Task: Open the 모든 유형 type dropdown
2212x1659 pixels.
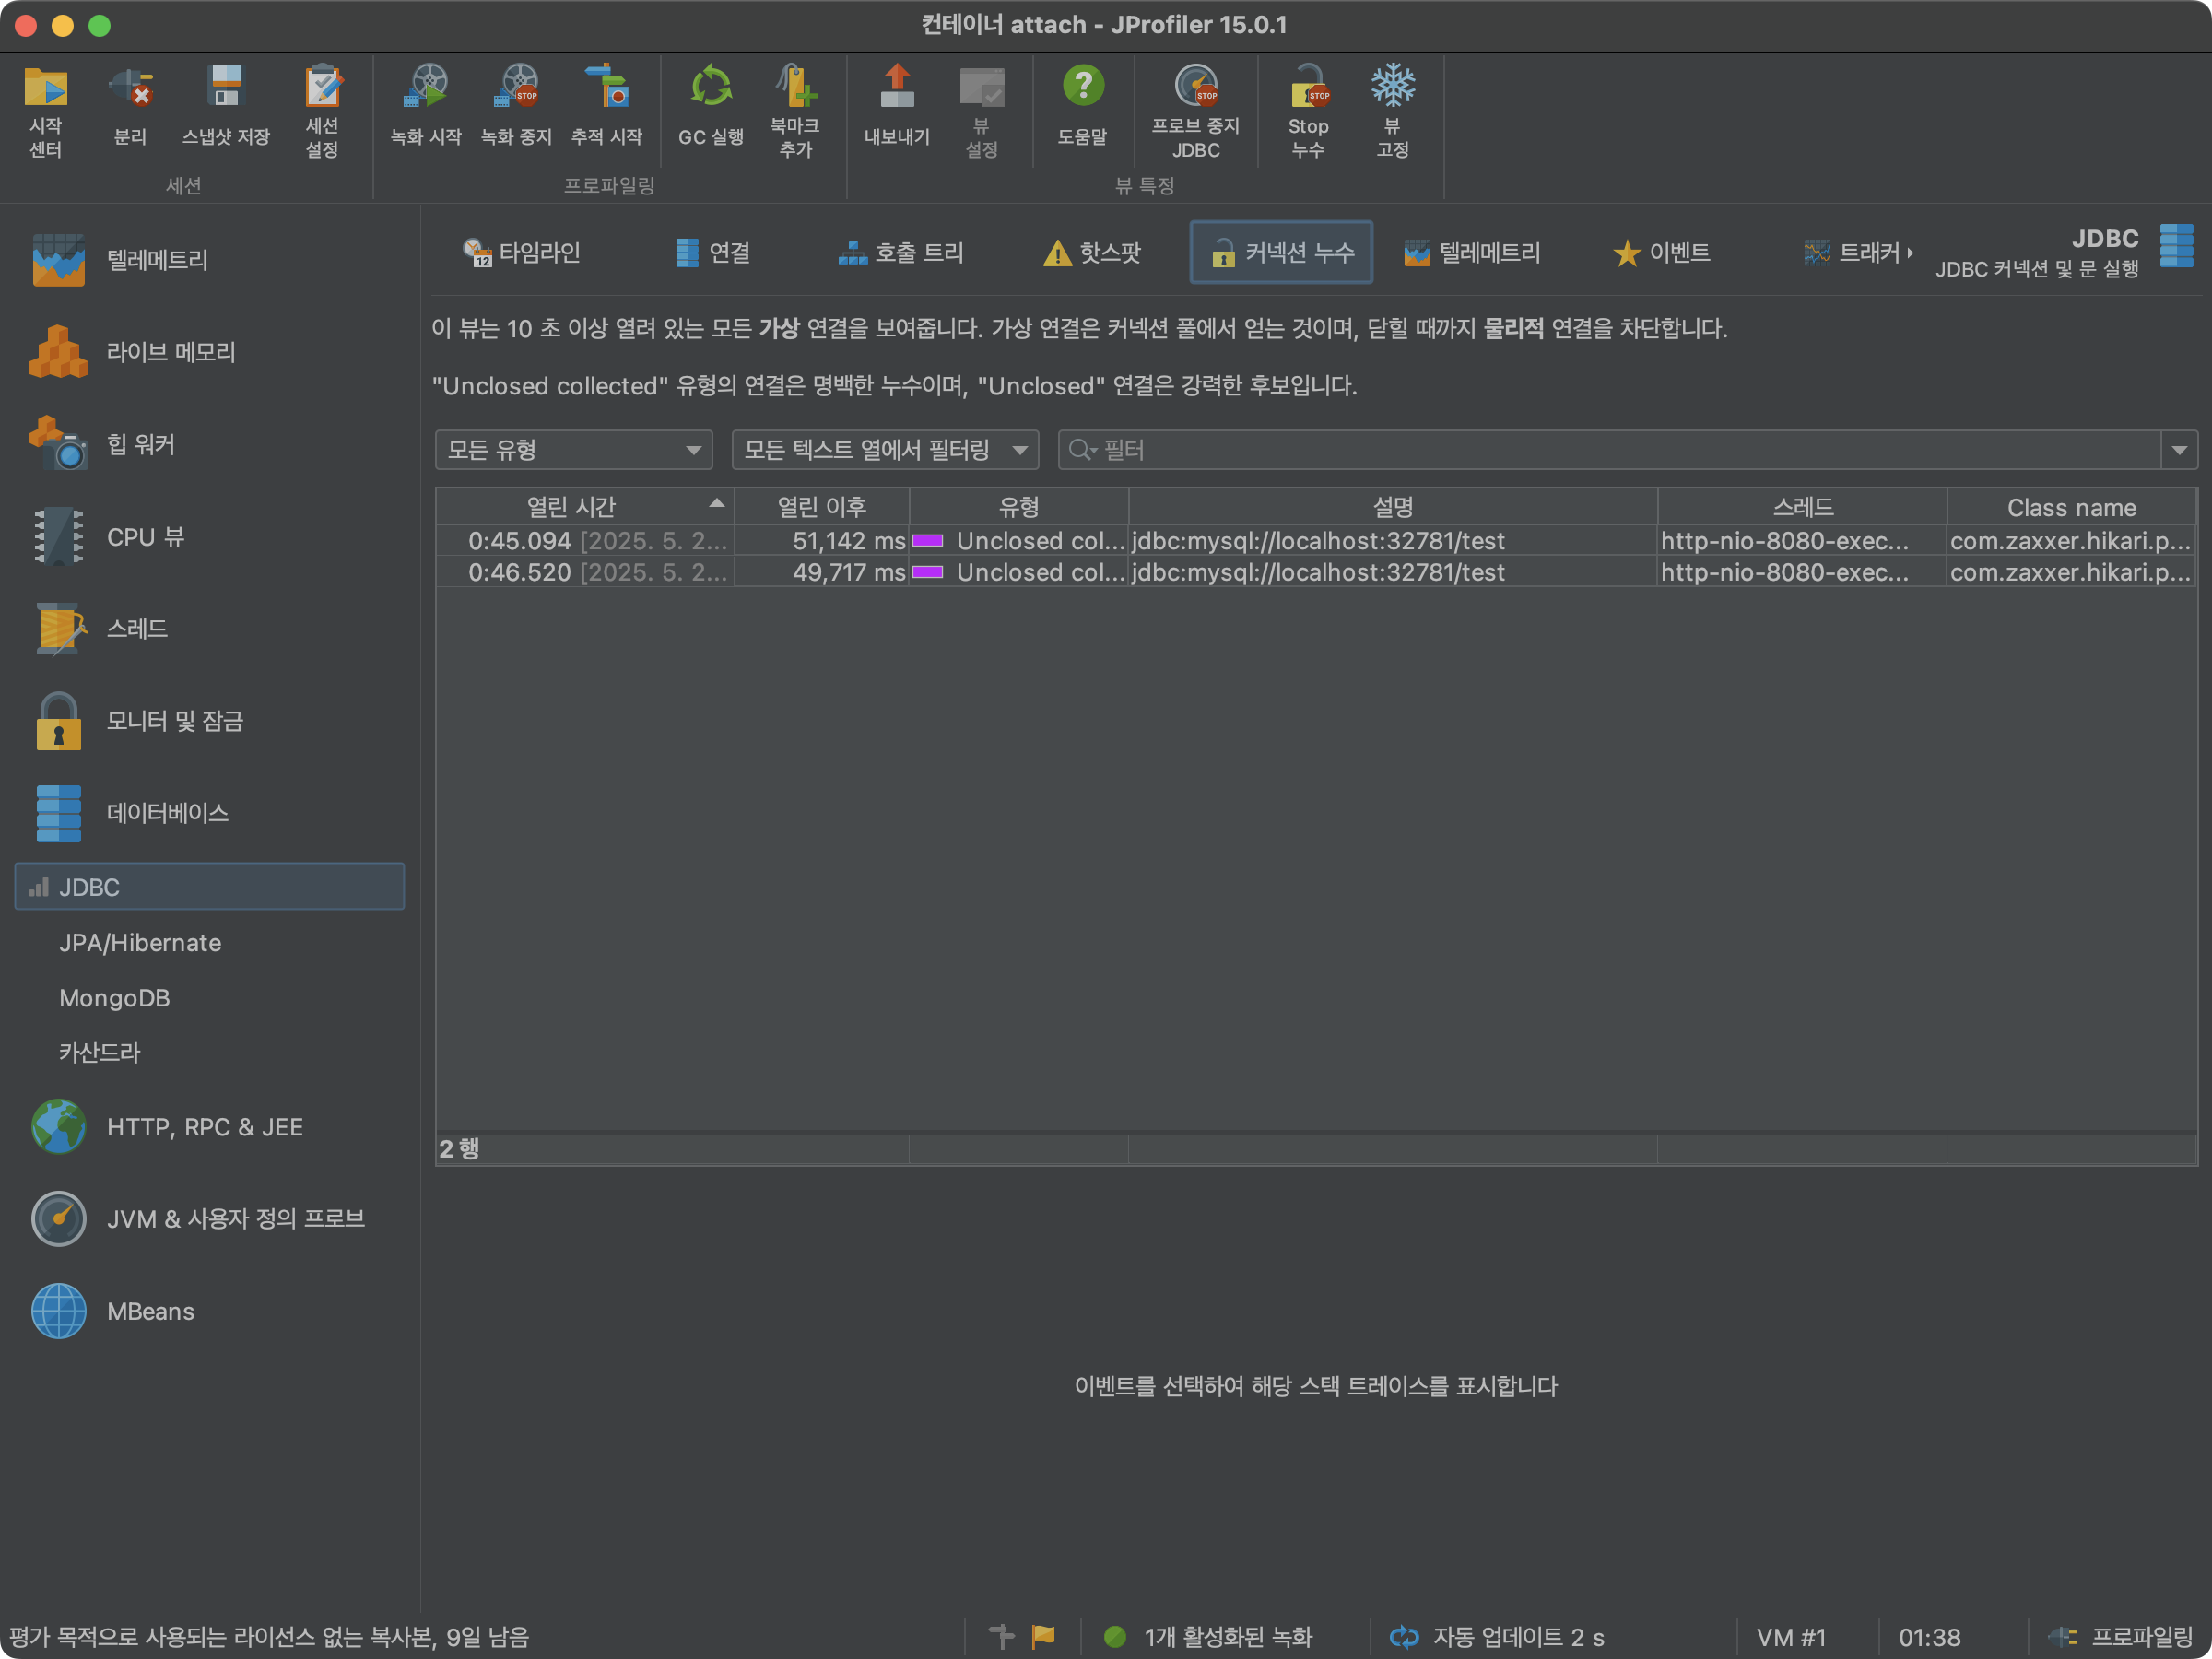Action: (574, 450)
